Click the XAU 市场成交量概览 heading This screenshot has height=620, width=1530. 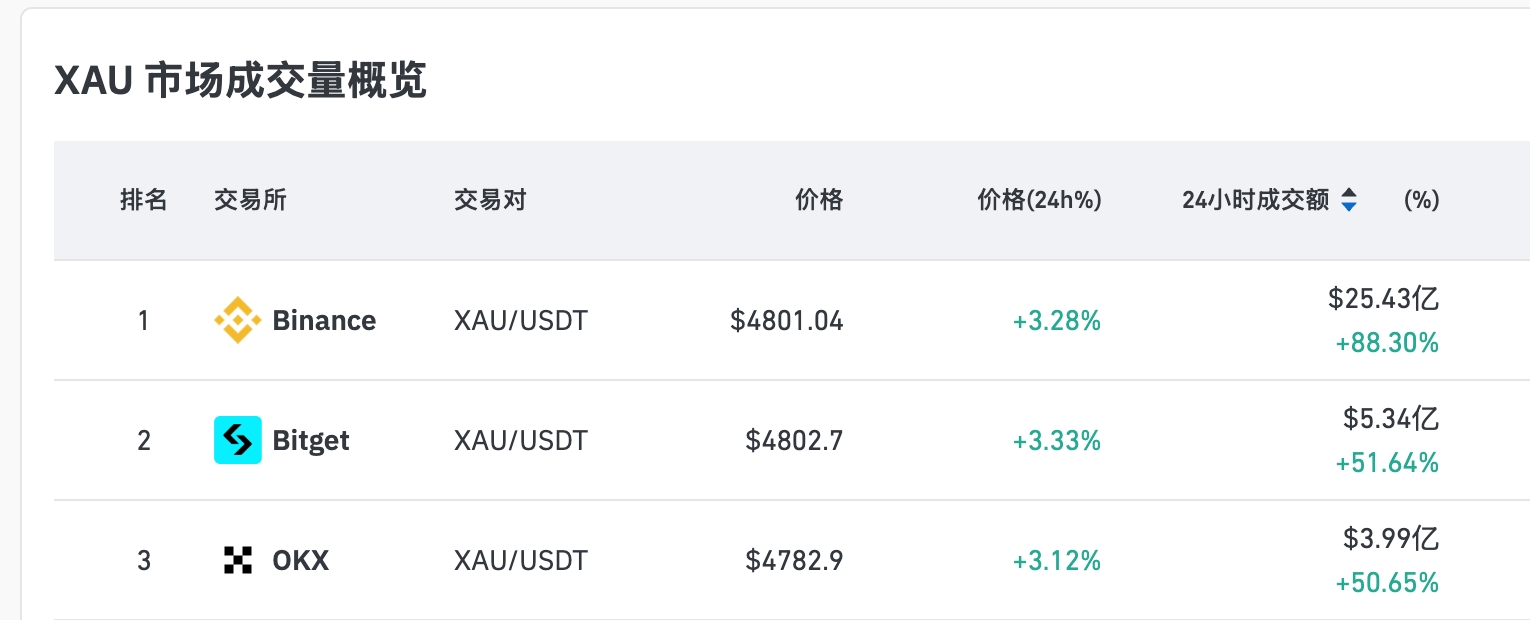tap(240, 81)
